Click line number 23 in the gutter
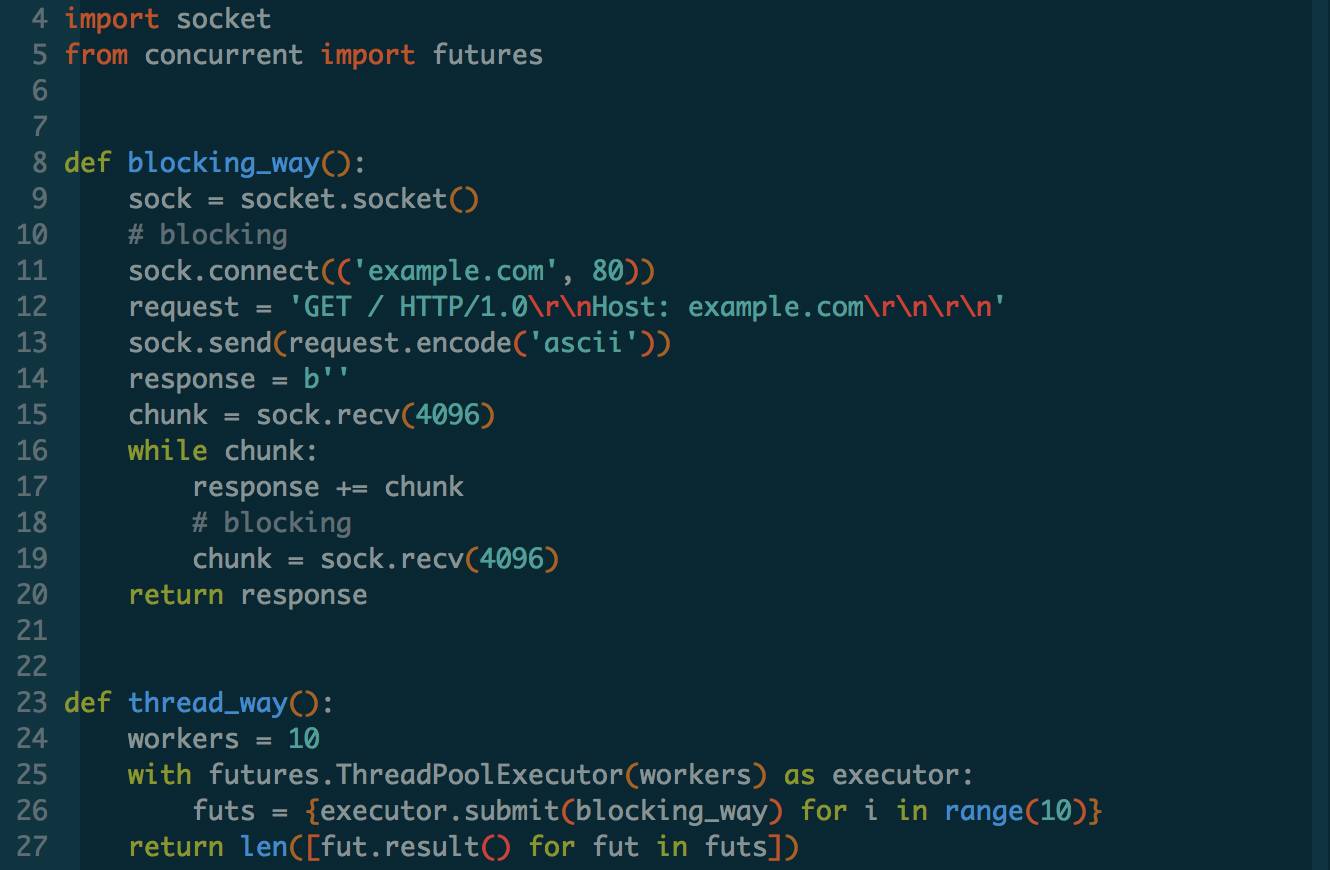 point(32,703)
